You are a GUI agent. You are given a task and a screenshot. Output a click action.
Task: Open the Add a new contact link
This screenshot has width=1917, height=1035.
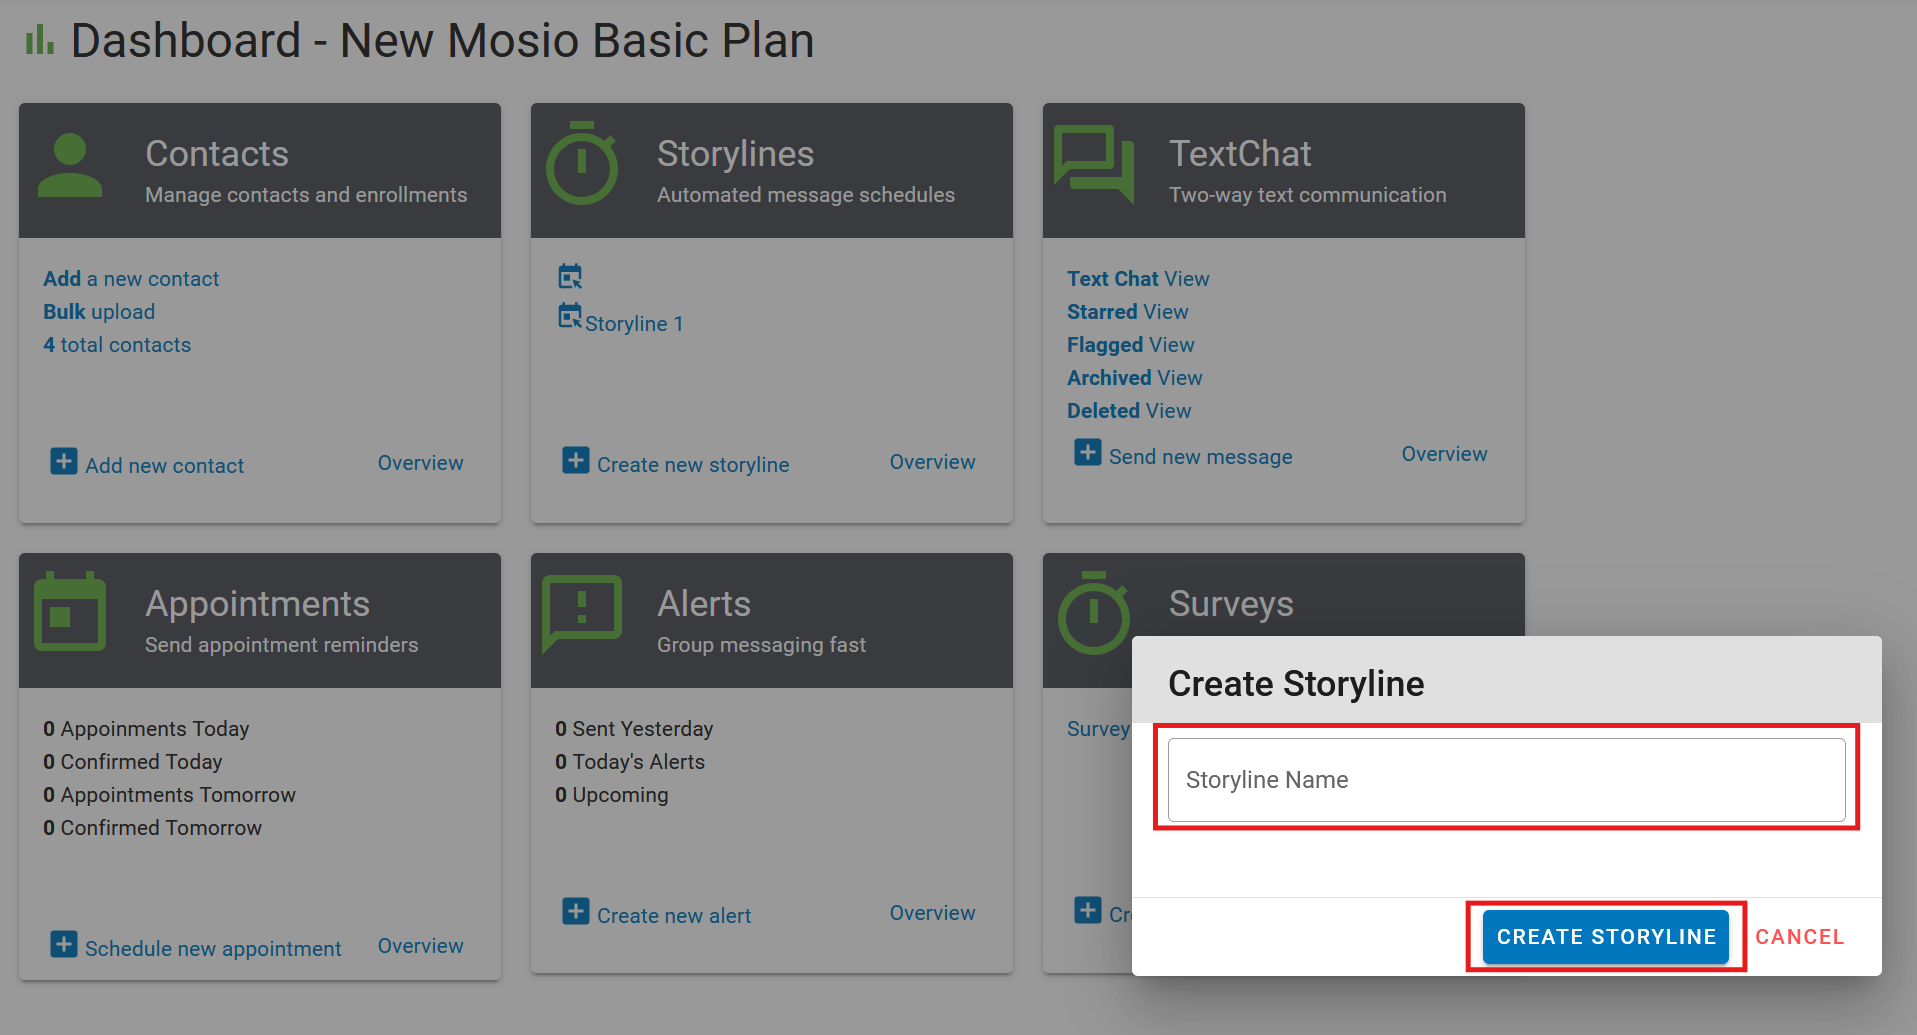[131, 279]
